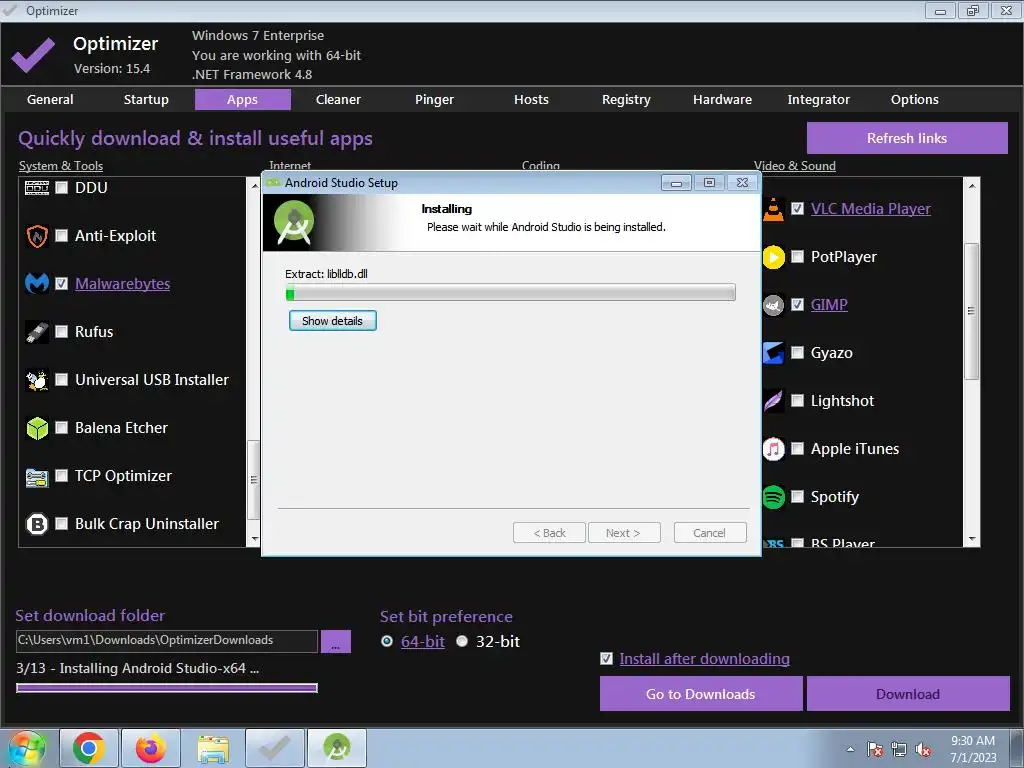Check the PotPlayer checkbox

(797, 257)
